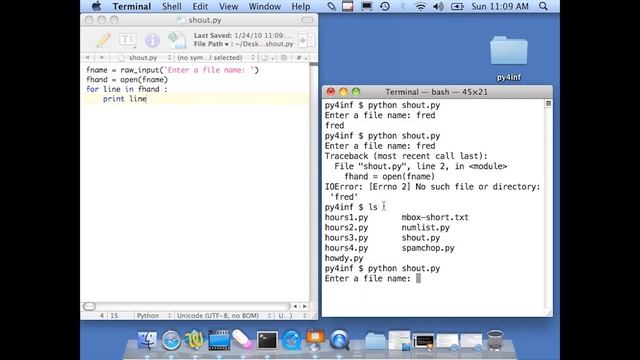The height and width of the screenshot is (360, 640).
Task: Open the pink USB-drive app in Dock
Action: point(243,340)
